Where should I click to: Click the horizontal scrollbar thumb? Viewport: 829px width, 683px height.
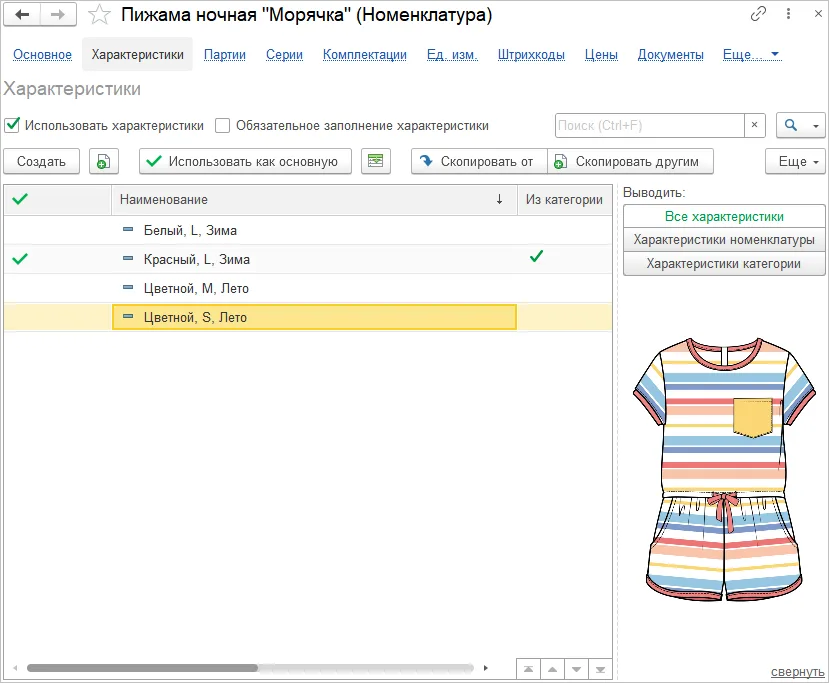[x=142, y=668]
